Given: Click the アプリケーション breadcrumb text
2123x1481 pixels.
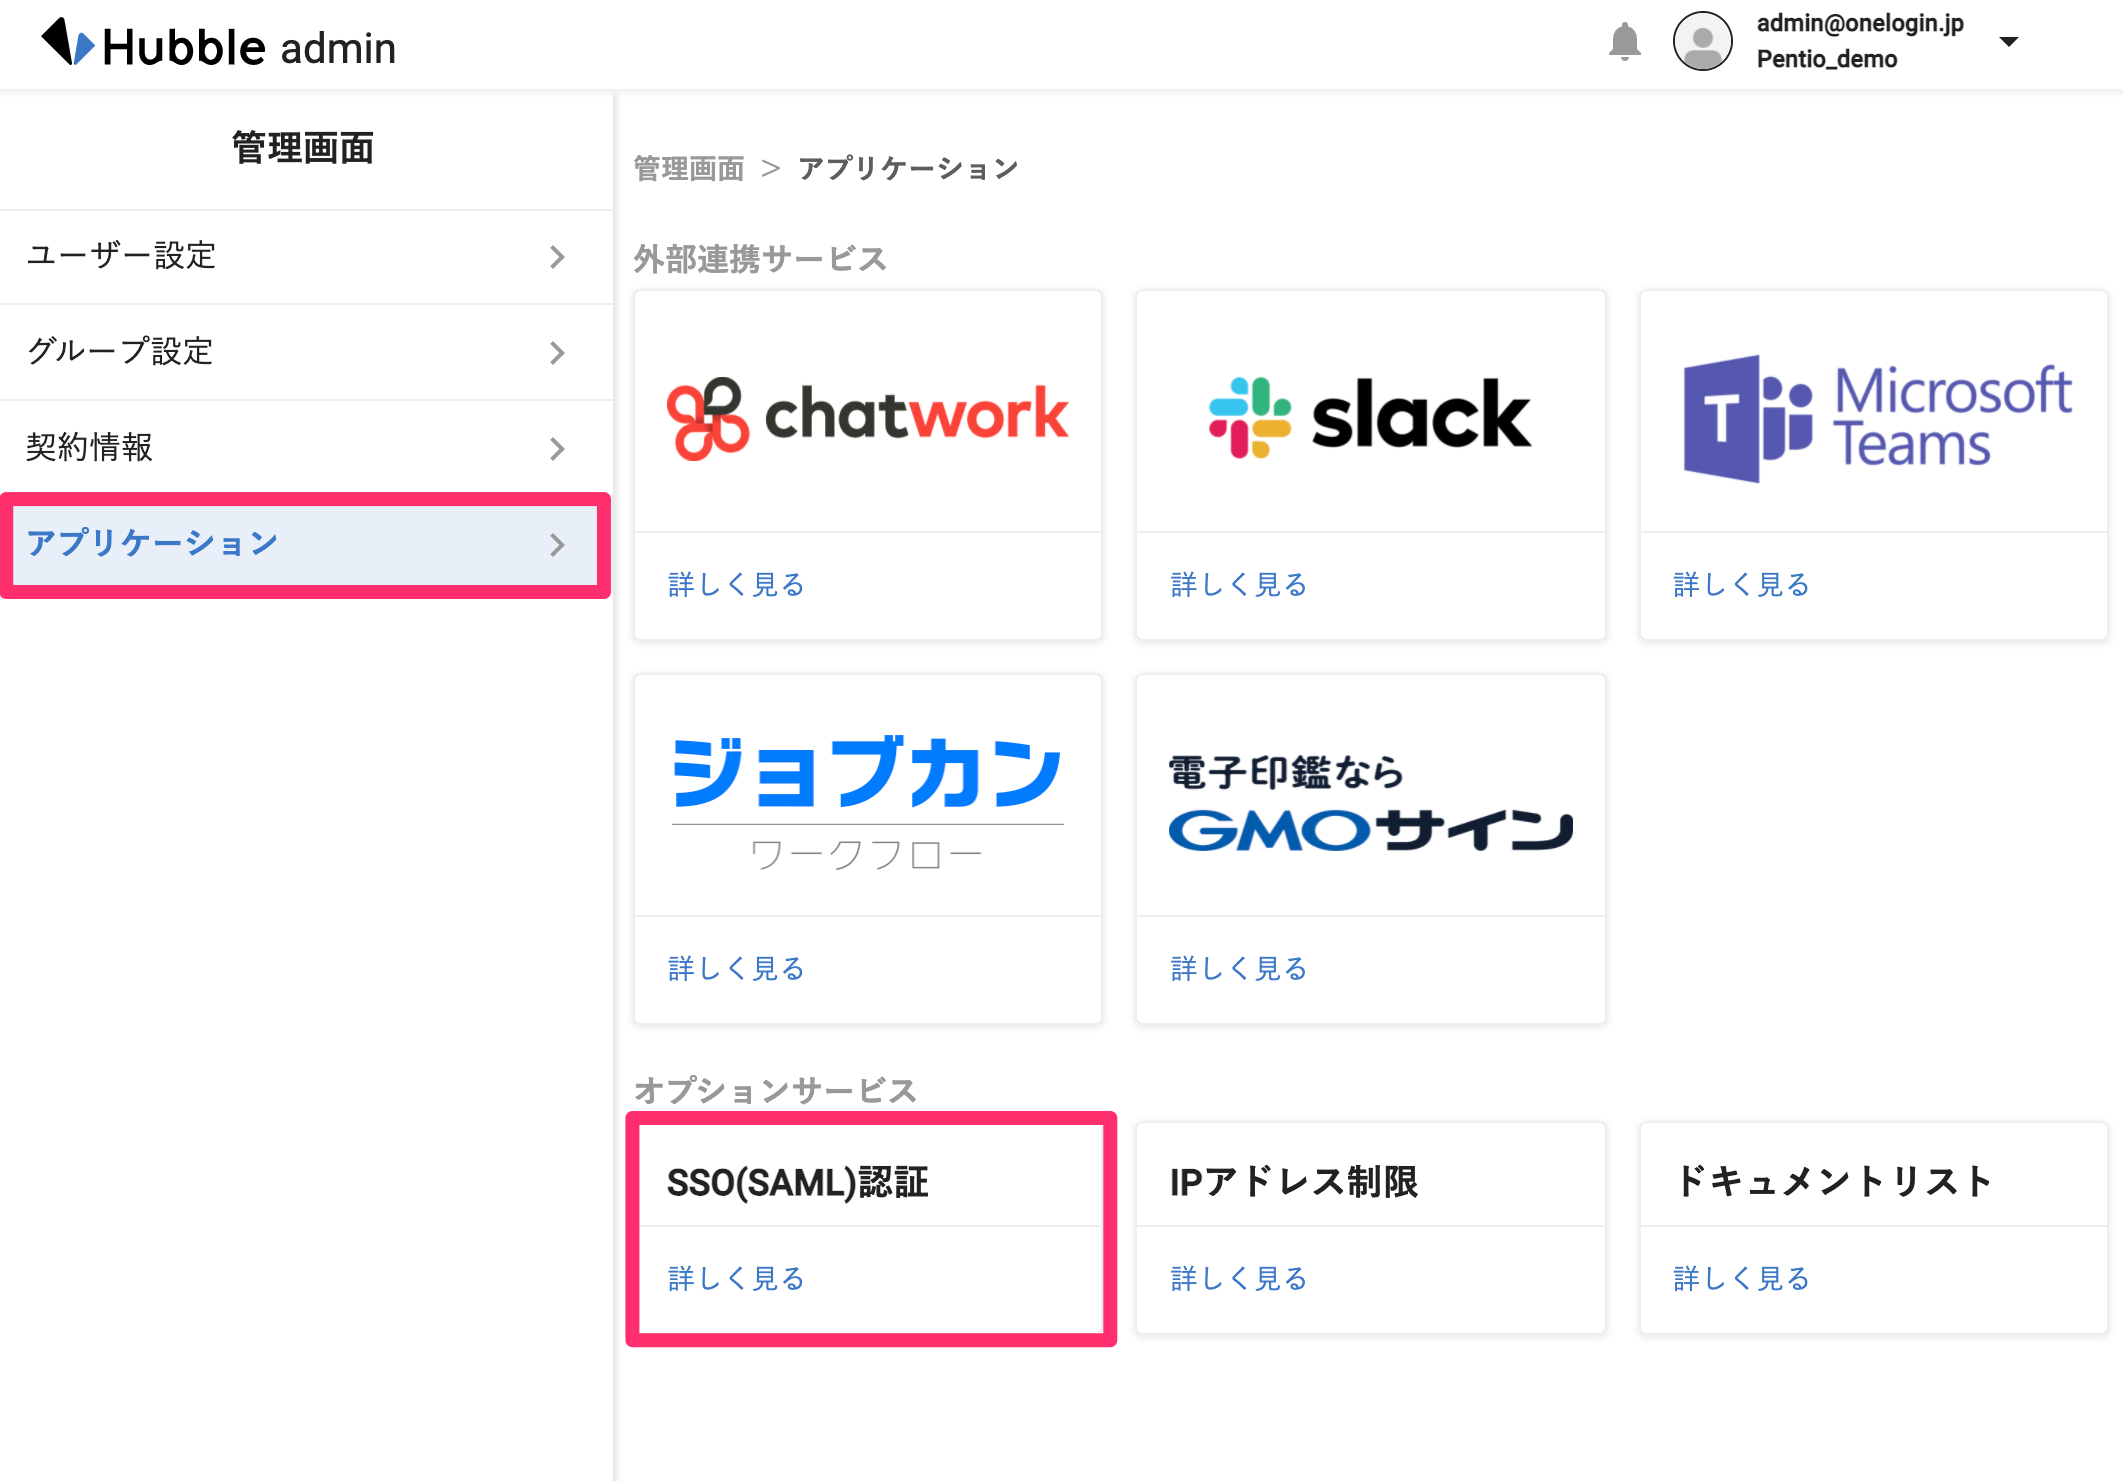Looking at the screenshot, I should [x=908, y=168].
